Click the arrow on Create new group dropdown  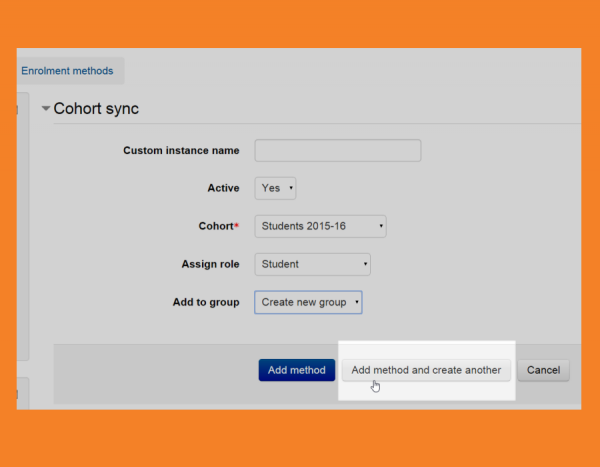[357, 302]
